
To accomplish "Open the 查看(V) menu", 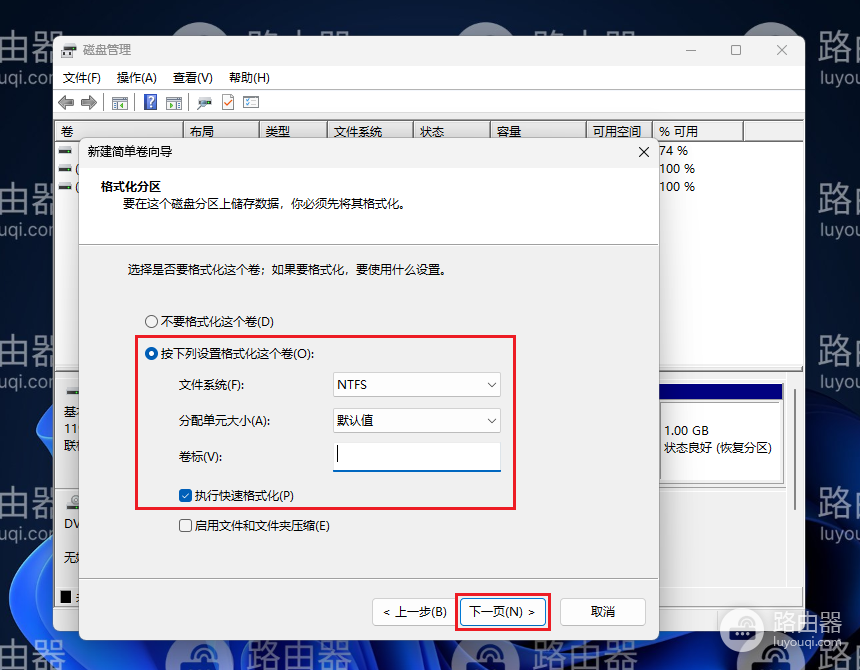I will (x=193, y=78).
